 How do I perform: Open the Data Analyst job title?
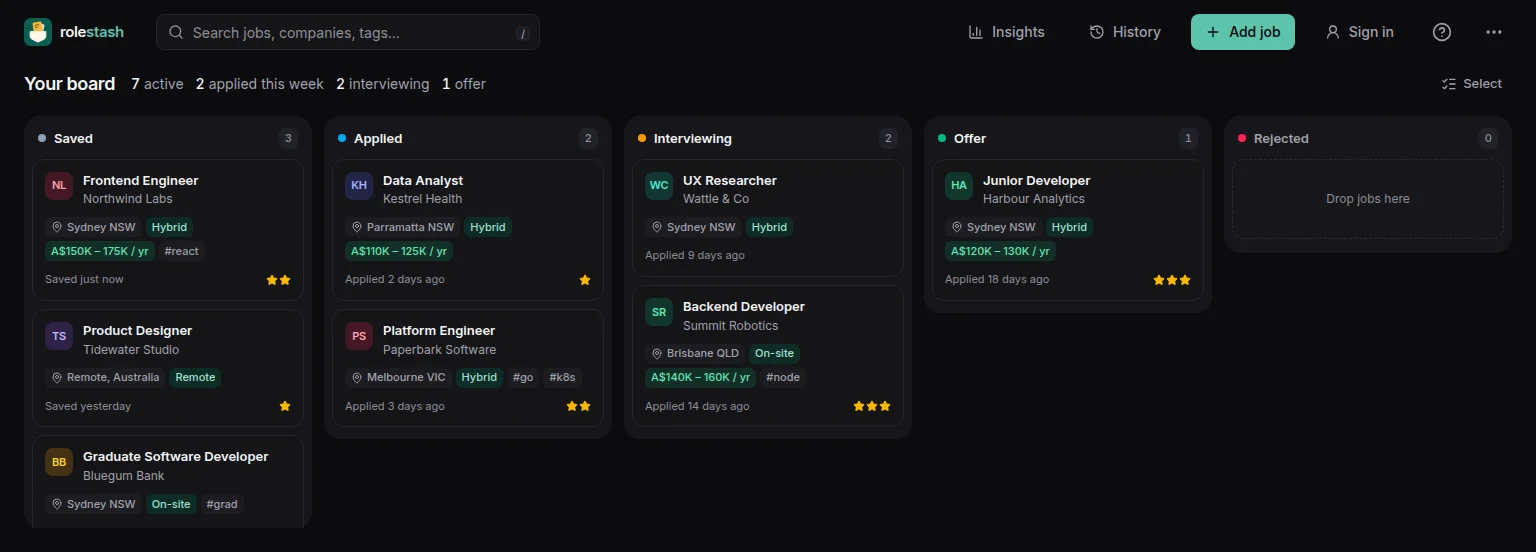pyautogui.click(x=423, y=181)
